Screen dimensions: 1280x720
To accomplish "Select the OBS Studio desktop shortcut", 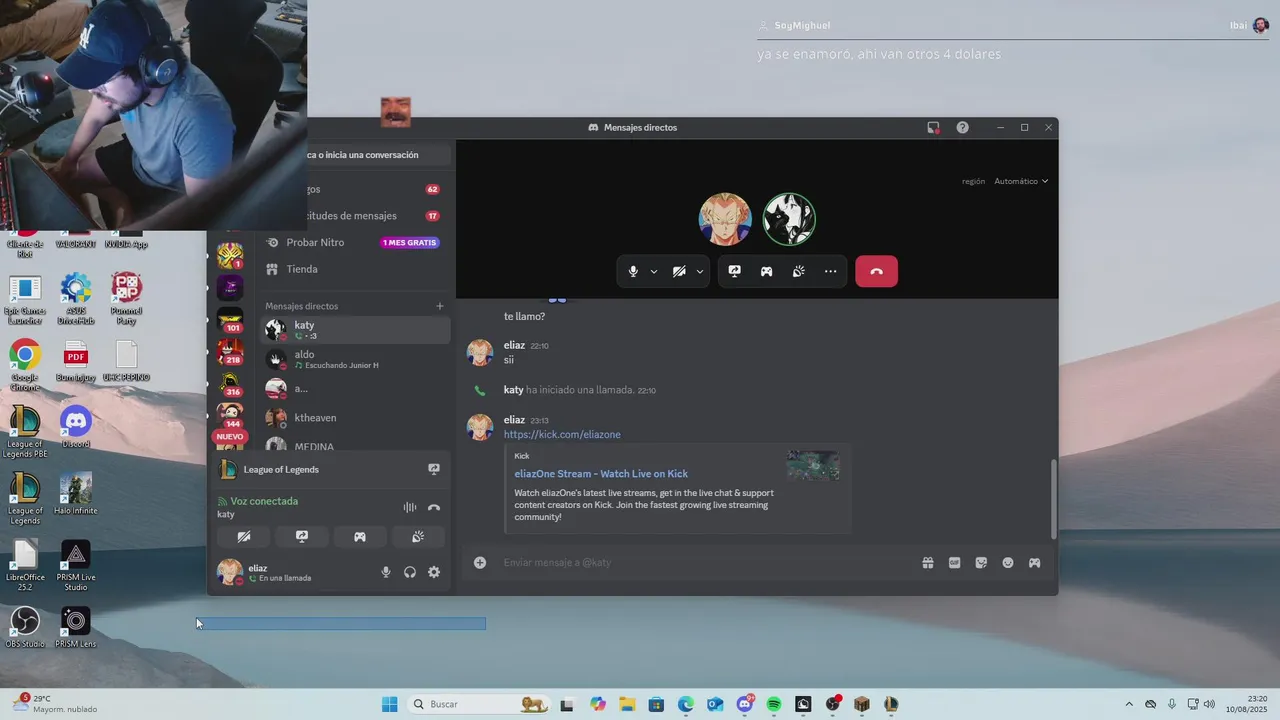I will [25, 627].
